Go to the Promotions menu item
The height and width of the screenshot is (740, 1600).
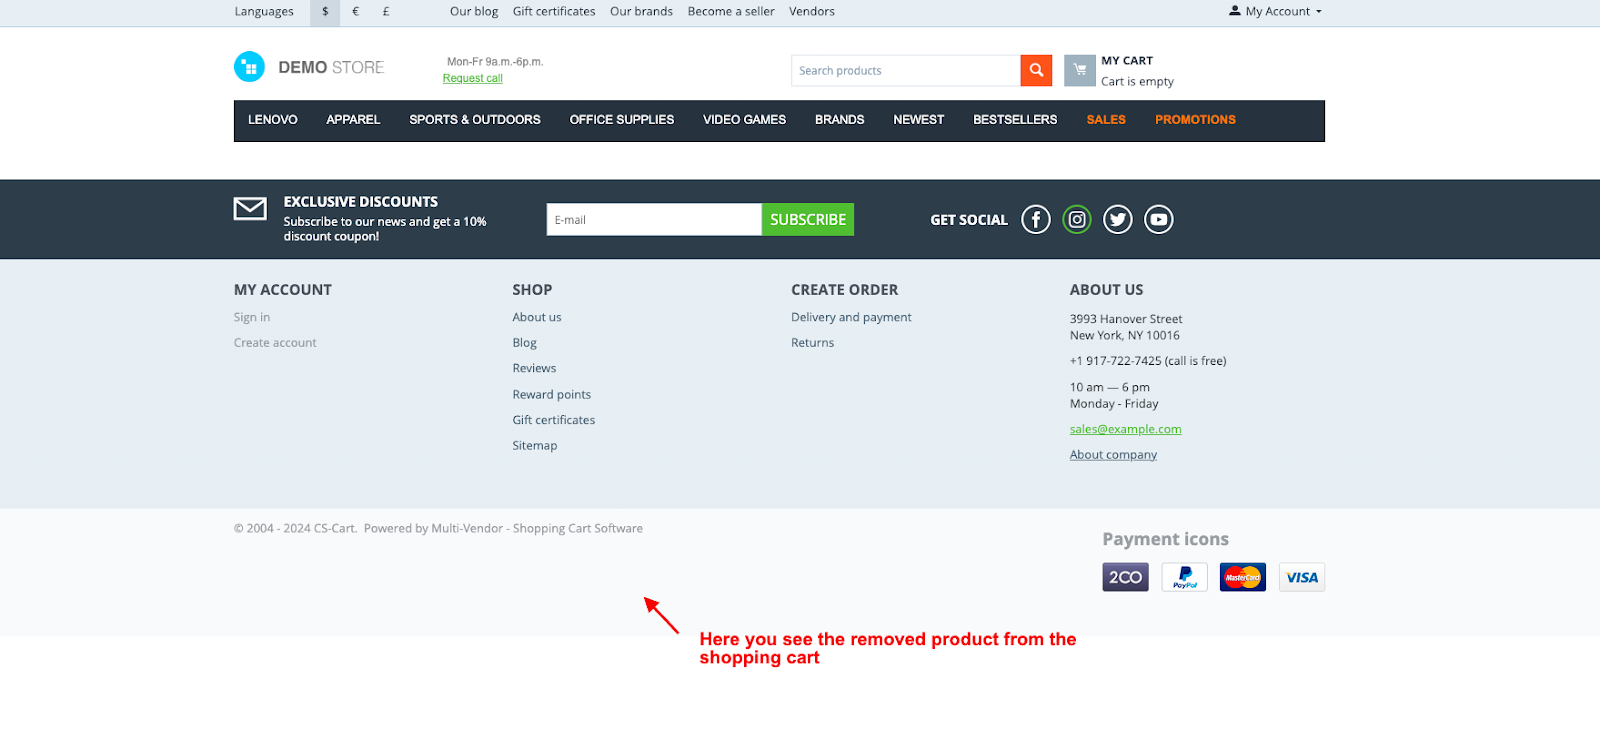[x=1195, y=120]
